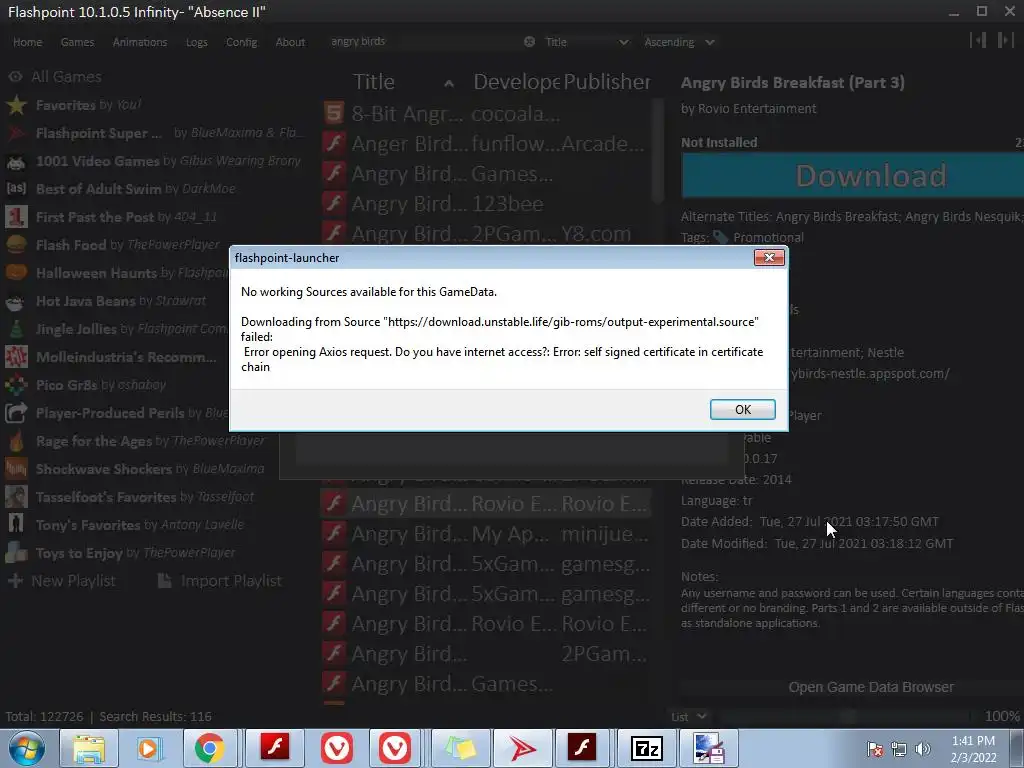Screen dimensions: 1024x768
Task: Select the 8-Bit Angr... cocoala game row
Action: pos(487,114)
